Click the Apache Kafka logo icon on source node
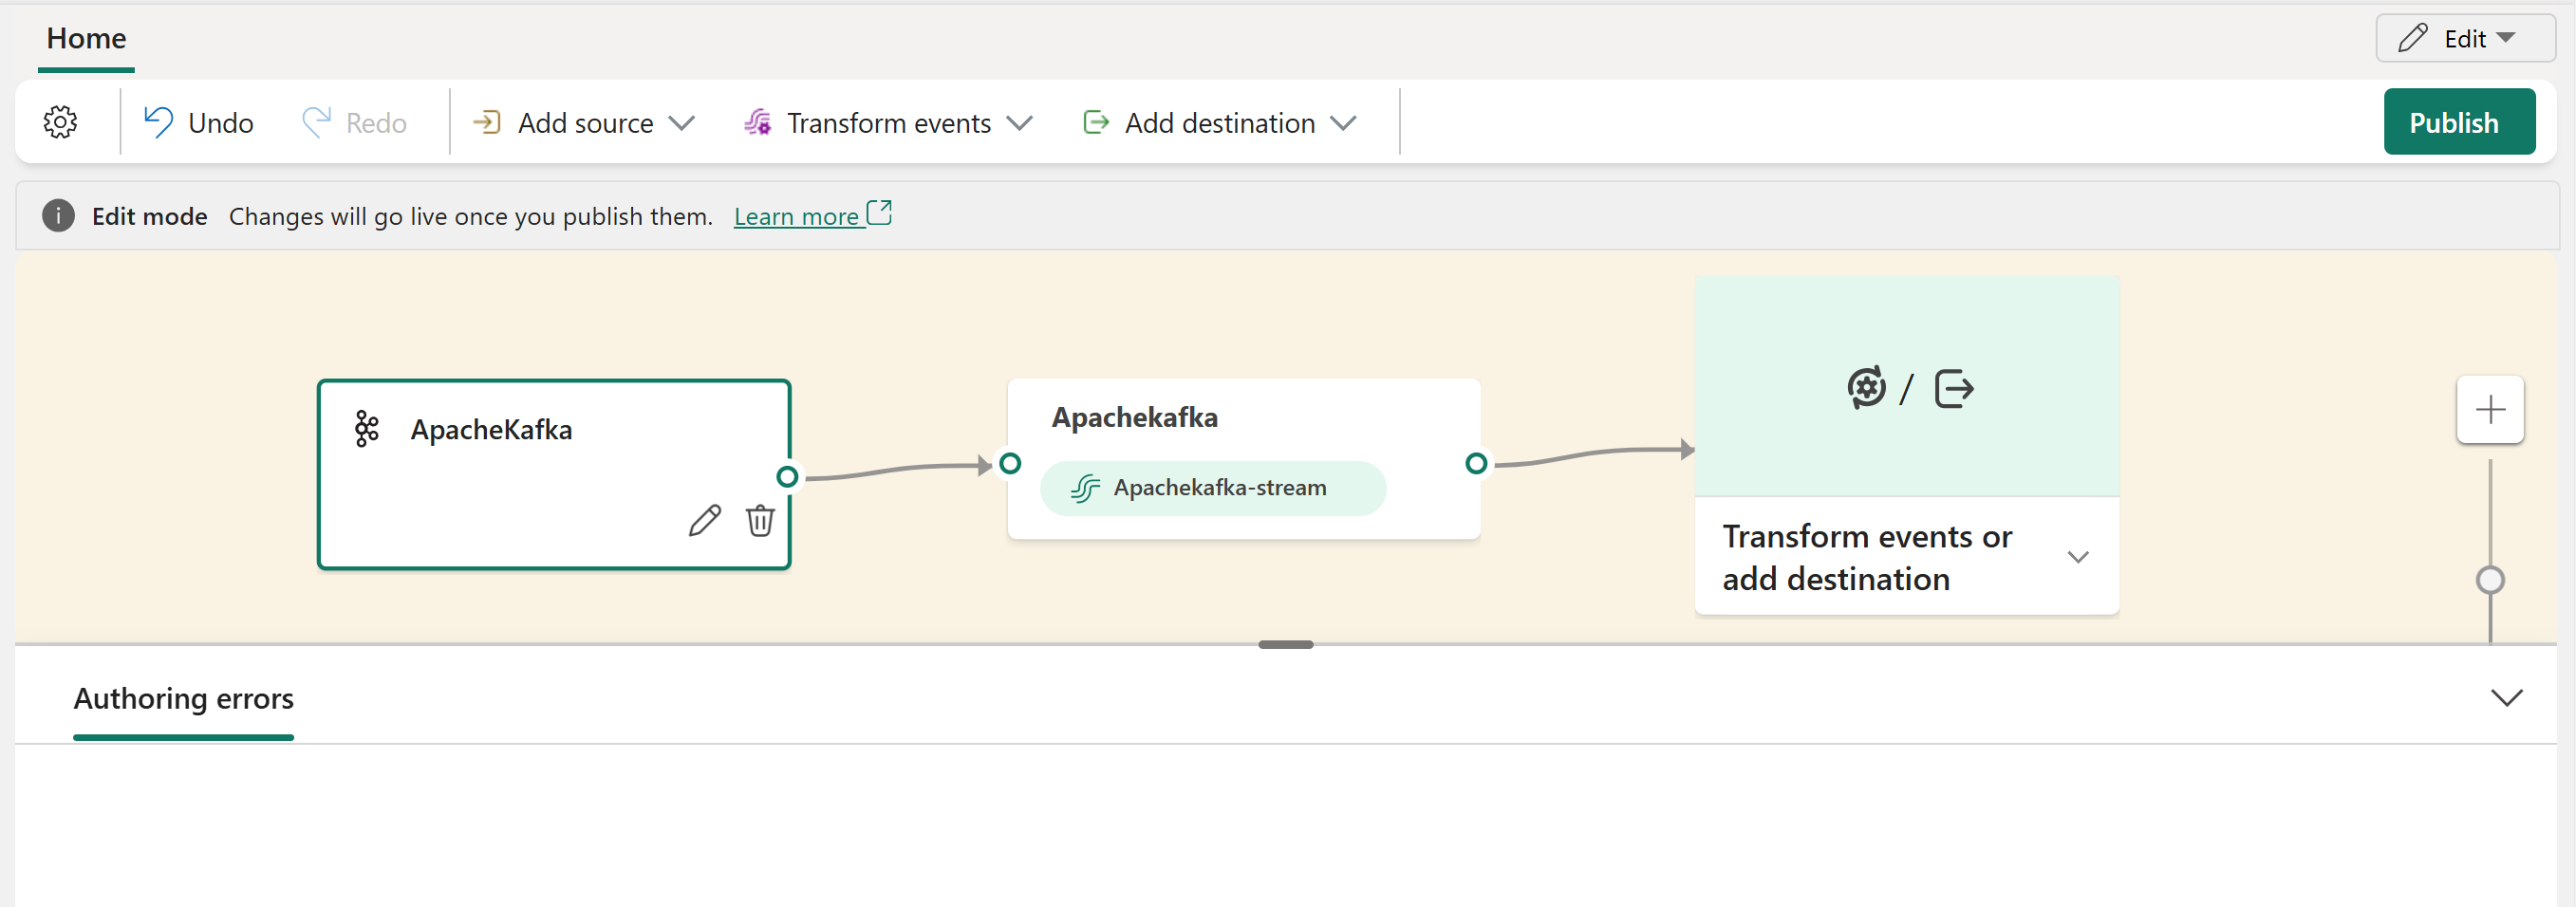The width and height of the screenshot is (2576, 907). pos(367,429)
